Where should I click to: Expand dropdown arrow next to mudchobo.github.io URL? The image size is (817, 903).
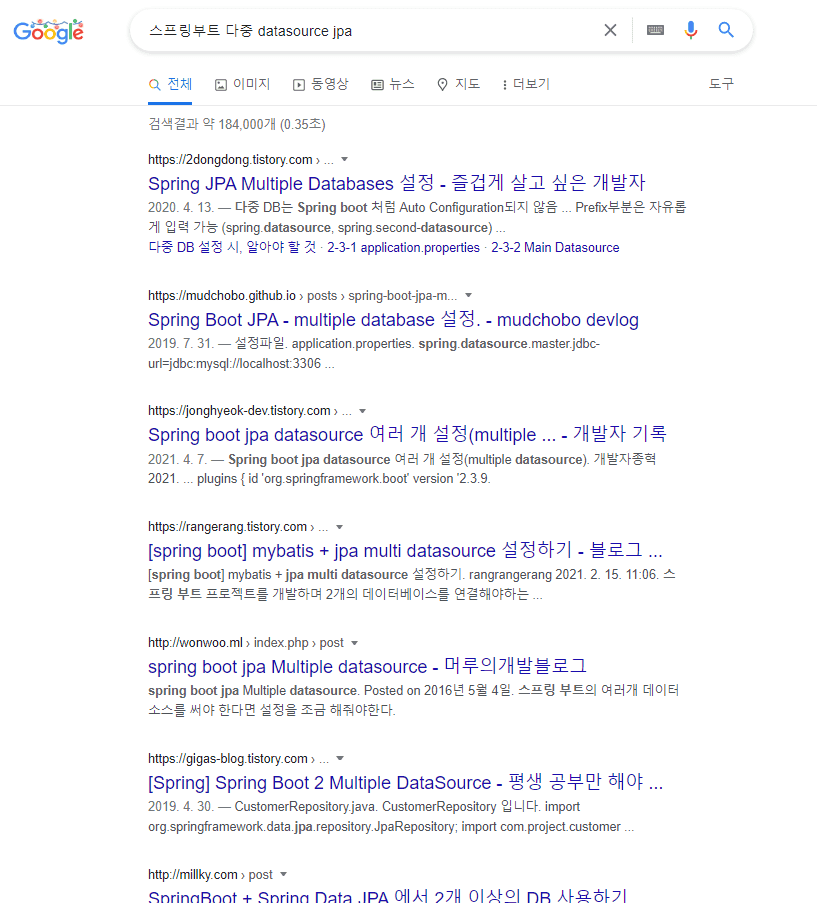(469, 295)
